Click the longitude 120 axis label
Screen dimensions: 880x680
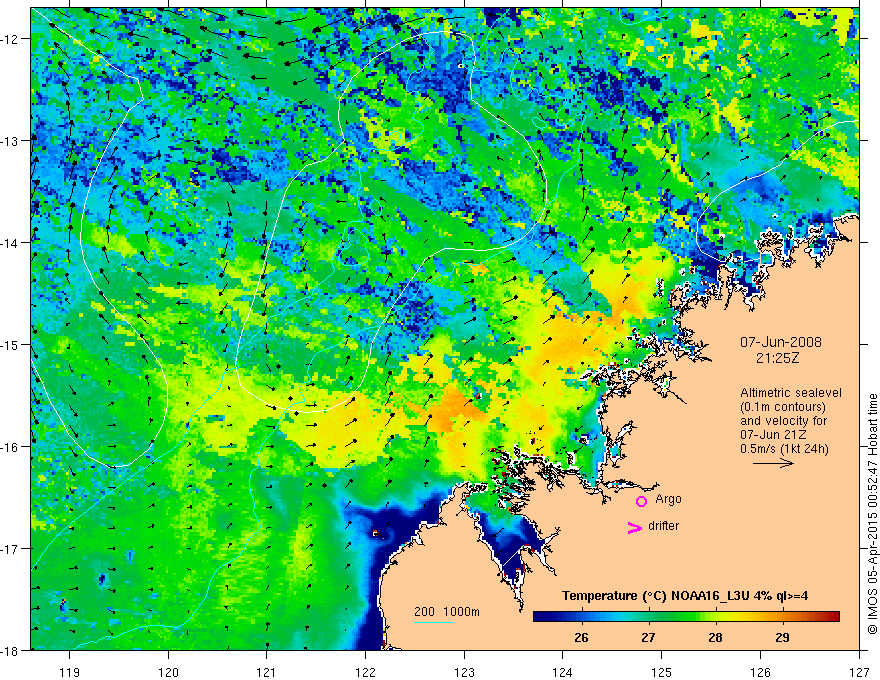(168, 672)
